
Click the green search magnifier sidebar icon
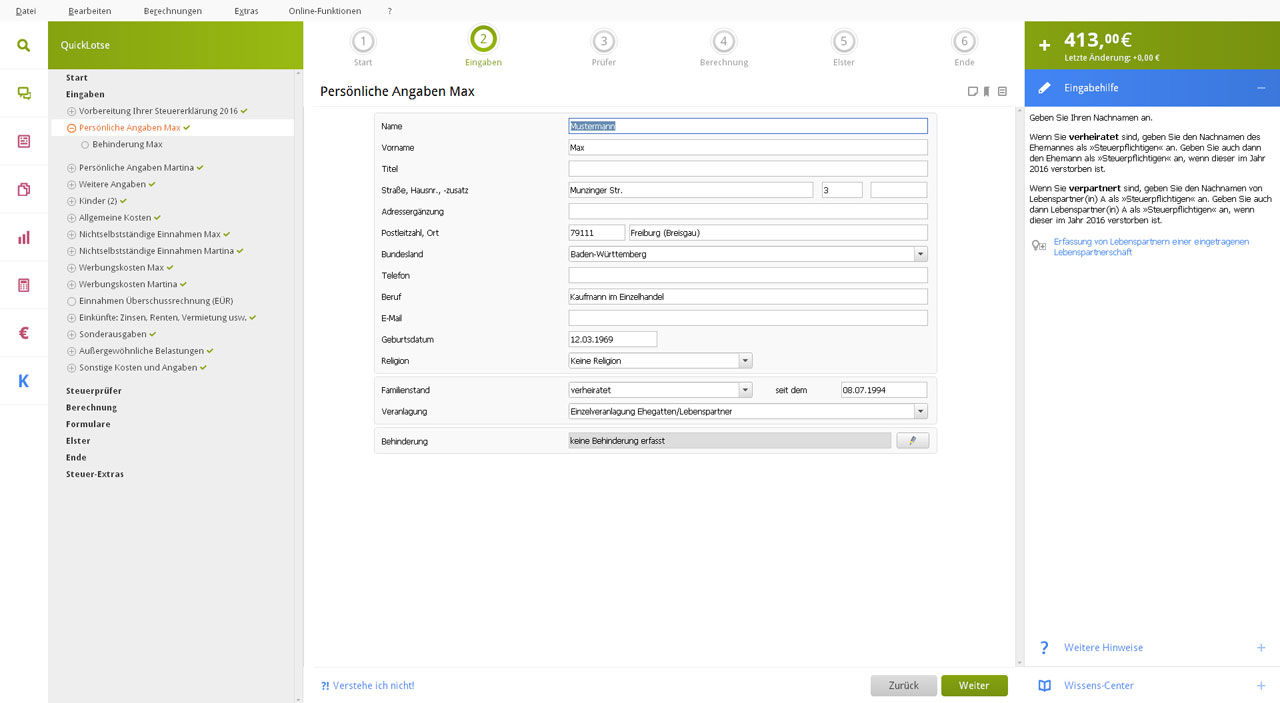click(23, 45)
